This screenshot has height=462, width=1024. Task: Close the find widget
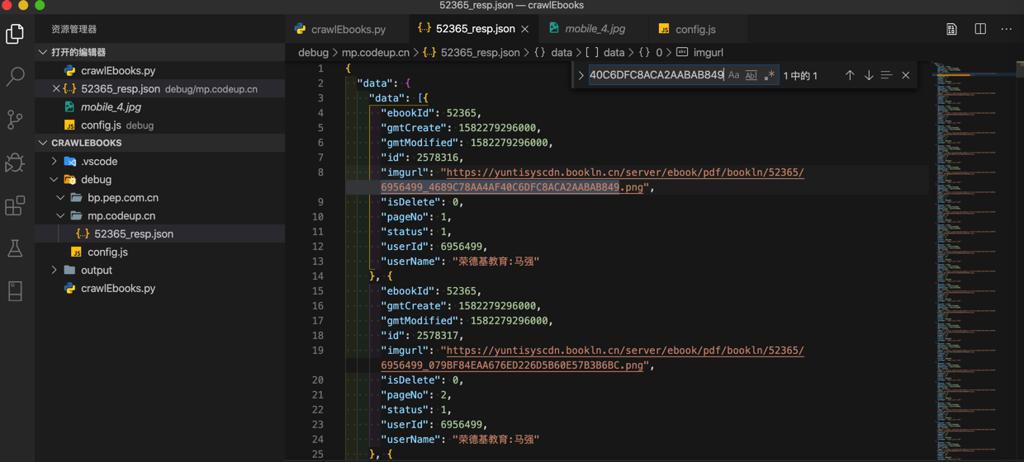click(x=905, y=75)
